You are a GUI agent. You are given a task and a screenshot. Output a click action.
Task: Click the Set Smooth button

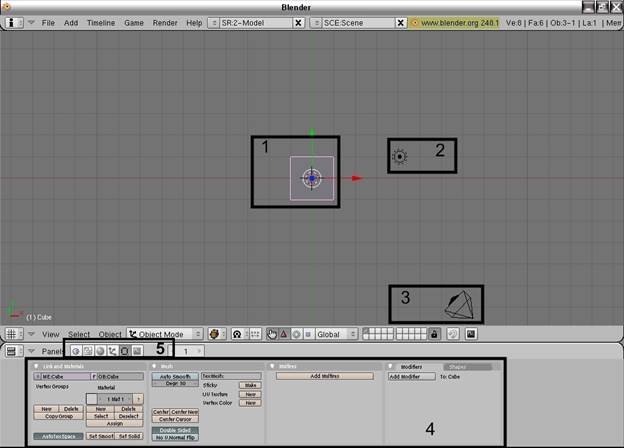pos(100,437)
